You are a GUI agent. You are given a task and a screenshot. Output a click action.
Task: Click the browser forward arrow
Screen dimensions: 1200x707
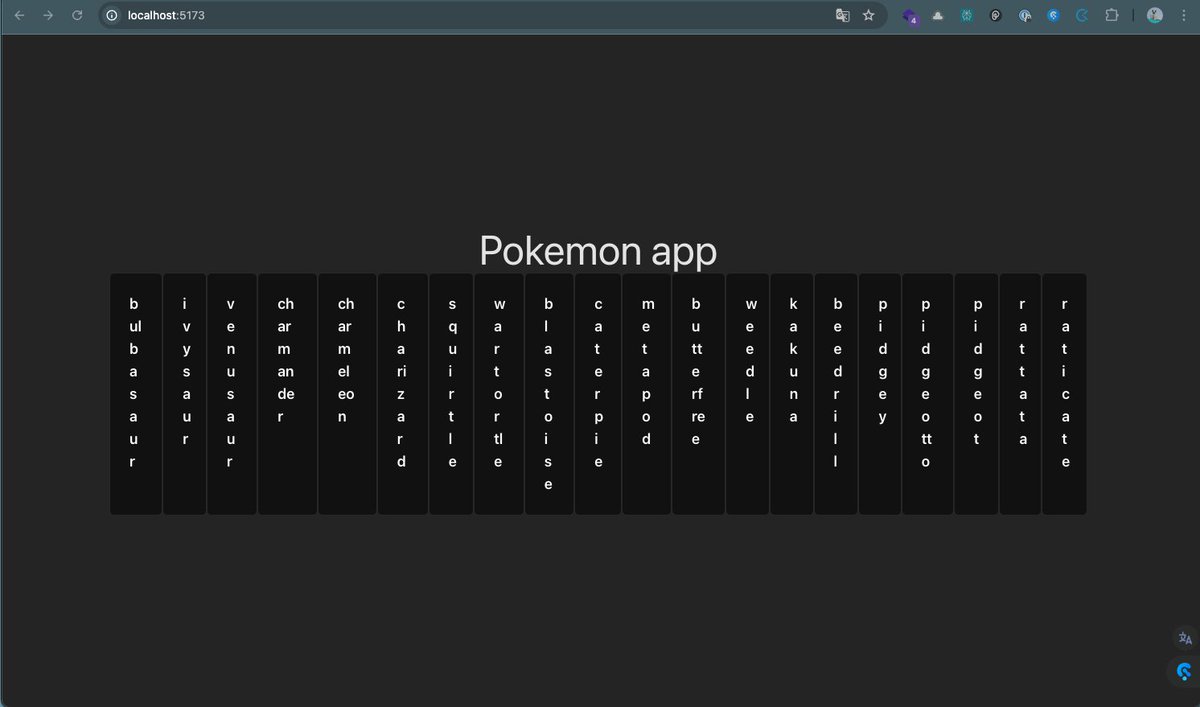[48, 15]
